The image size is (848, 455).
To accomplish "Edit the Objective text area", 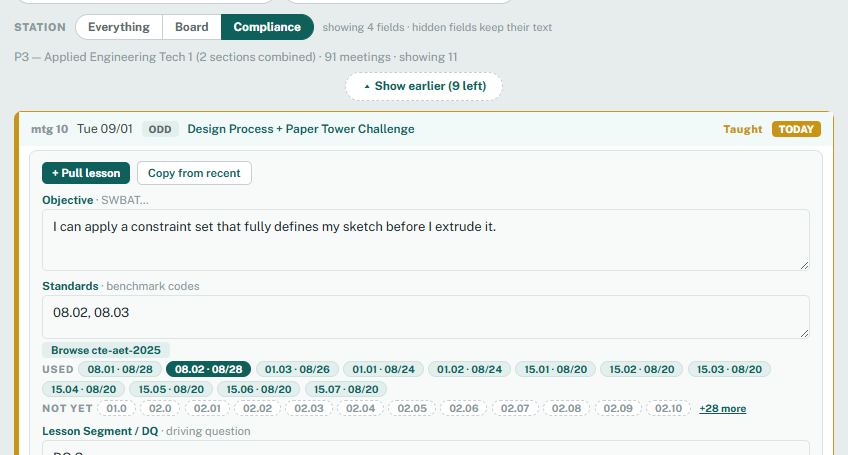I will pyautogui.click(x=426, y=240).
